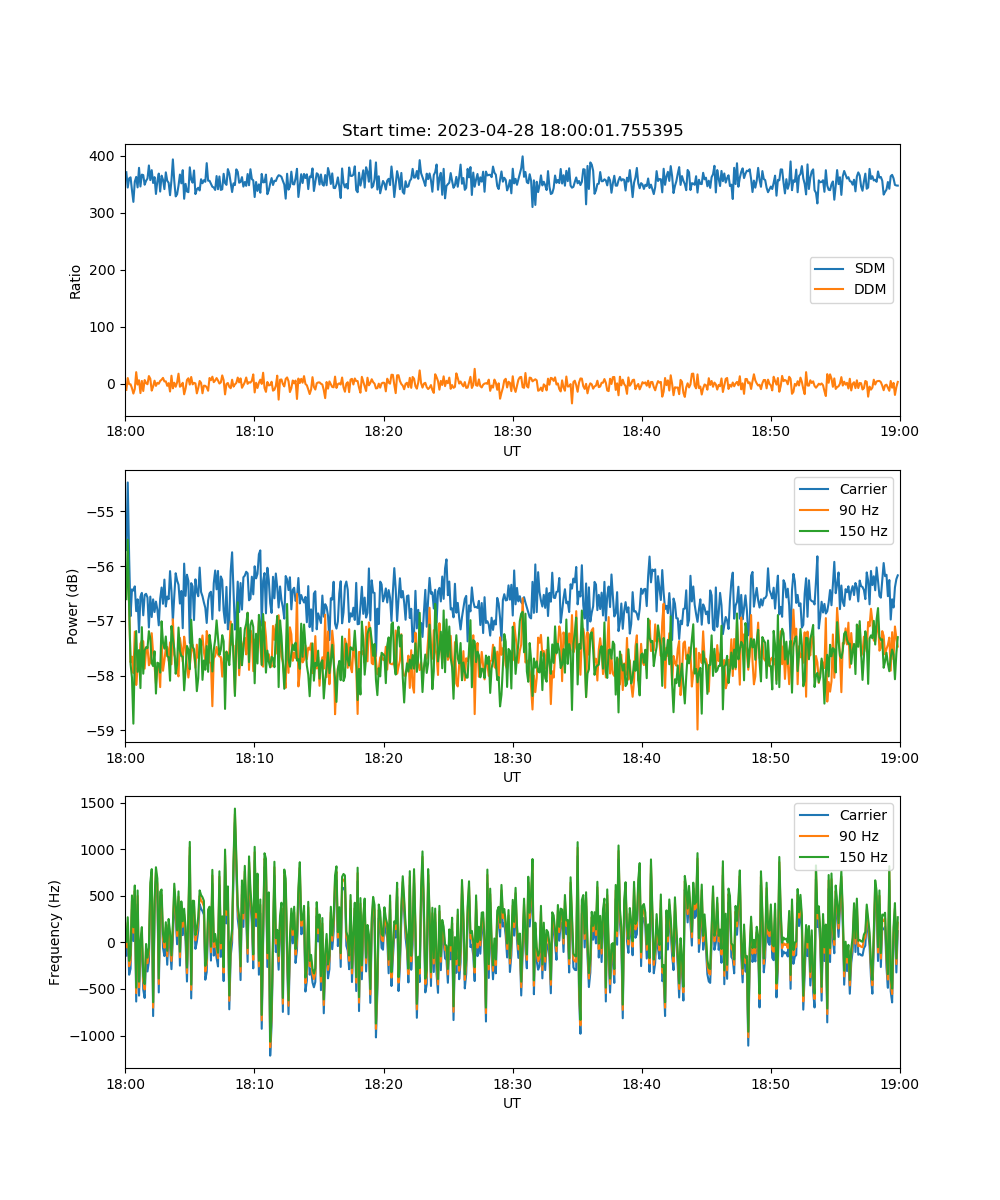Click the 'Ratio' y-axis label
This screenshot has width=1000, height=1200.
(x=76, y=281)
